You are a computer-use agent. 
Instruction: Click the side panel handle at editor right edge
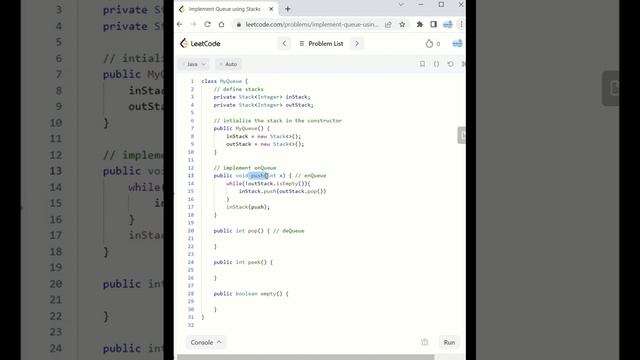click(462, 135)
